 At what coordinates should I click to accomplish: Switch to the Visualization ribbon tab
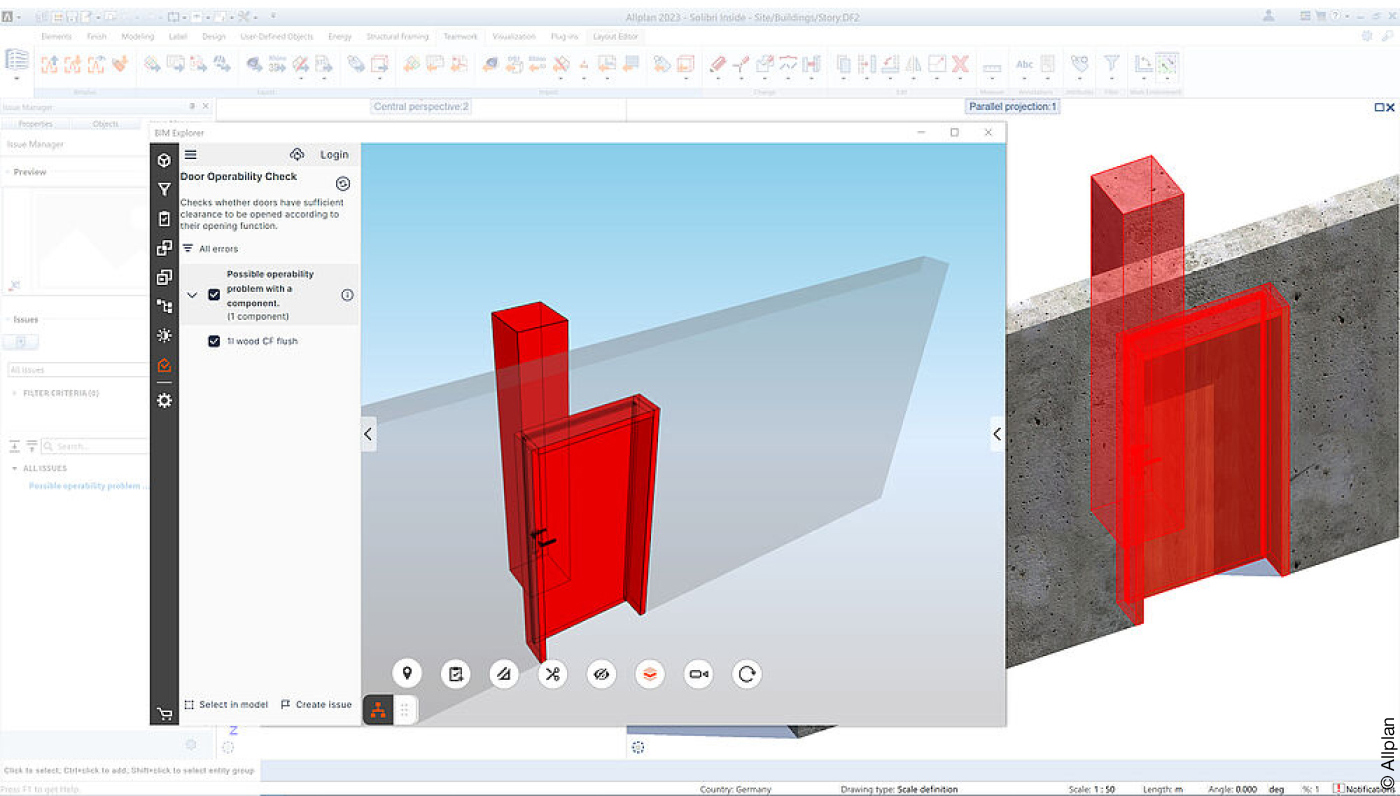pyautogui.click(x=513, y=36)
